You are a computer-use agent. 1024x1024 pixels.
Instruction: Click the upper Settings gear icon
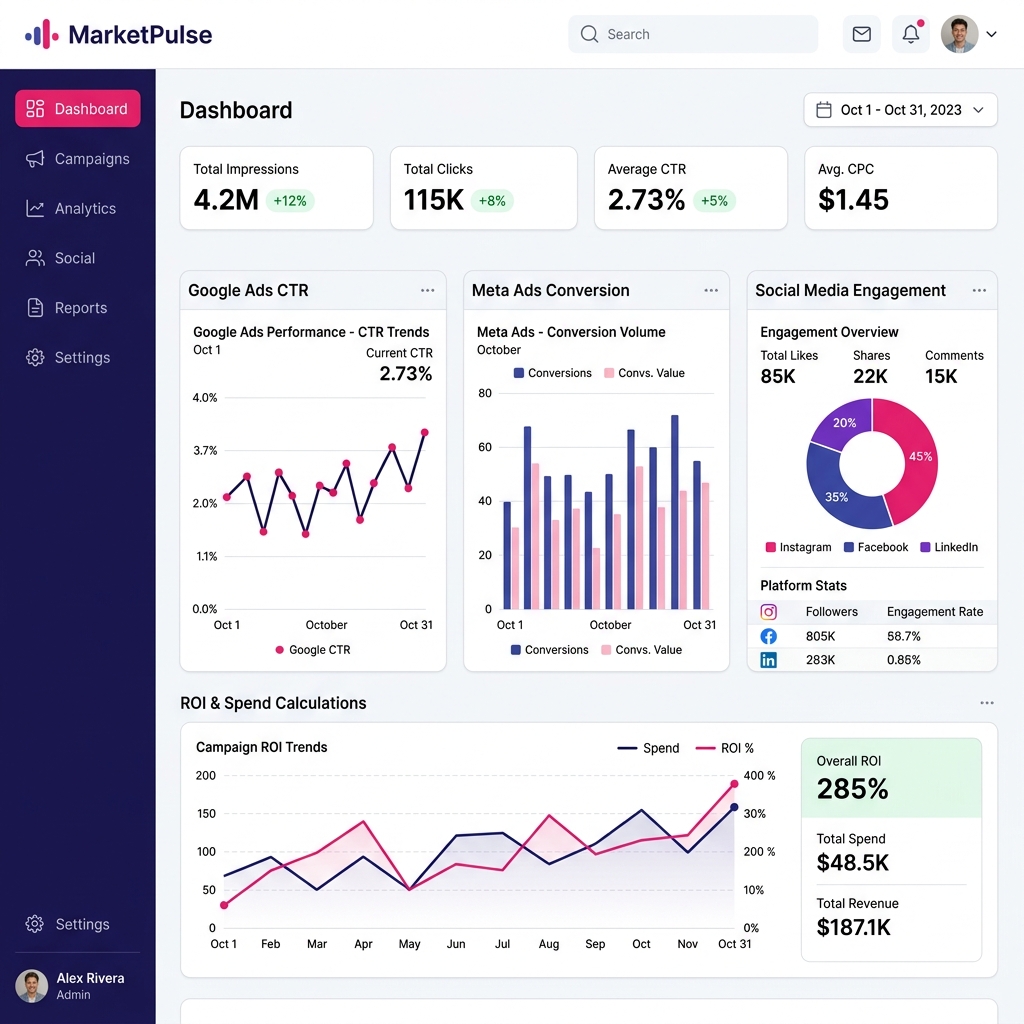pyautogui.click(x=35, y=357)
